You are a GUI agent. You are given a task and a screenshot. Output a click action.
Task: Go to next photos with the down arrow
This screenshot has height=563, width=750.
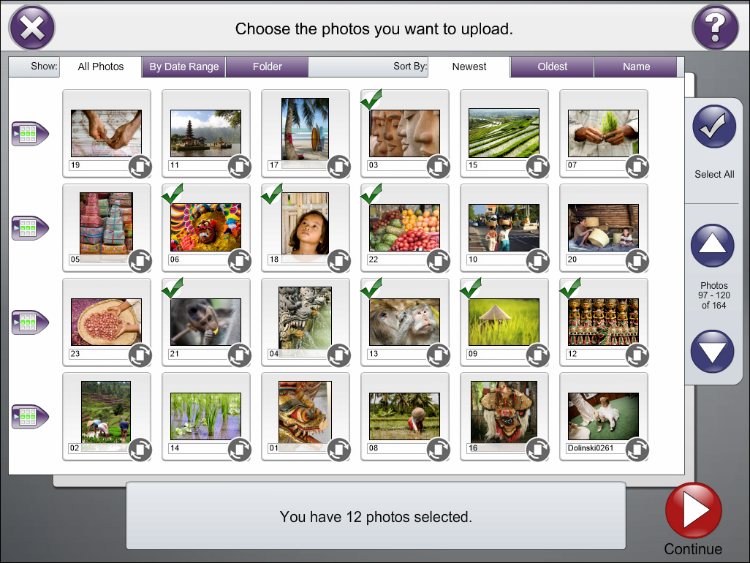coord(713,352)
